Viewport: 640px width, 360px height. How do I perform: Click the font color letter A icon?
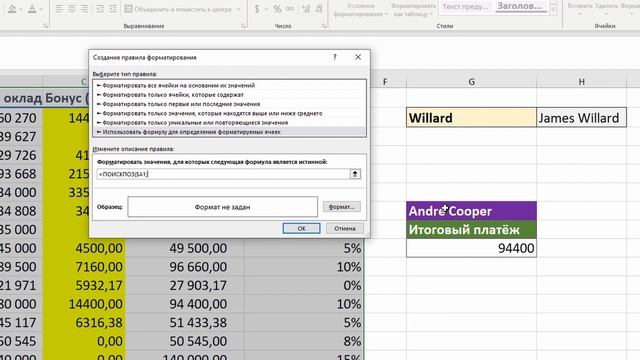[x=32, y=9]
